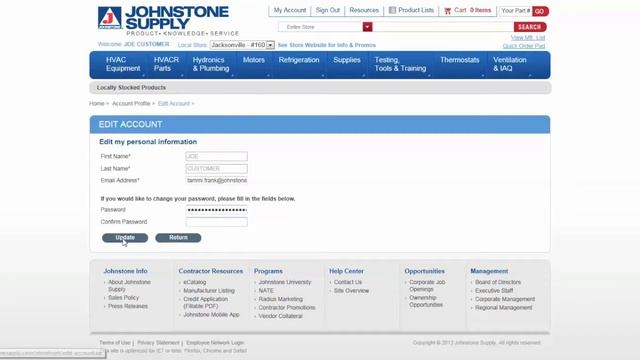
Task: Click the Return button
Action: pyautogui.click(x=178, y=238)
